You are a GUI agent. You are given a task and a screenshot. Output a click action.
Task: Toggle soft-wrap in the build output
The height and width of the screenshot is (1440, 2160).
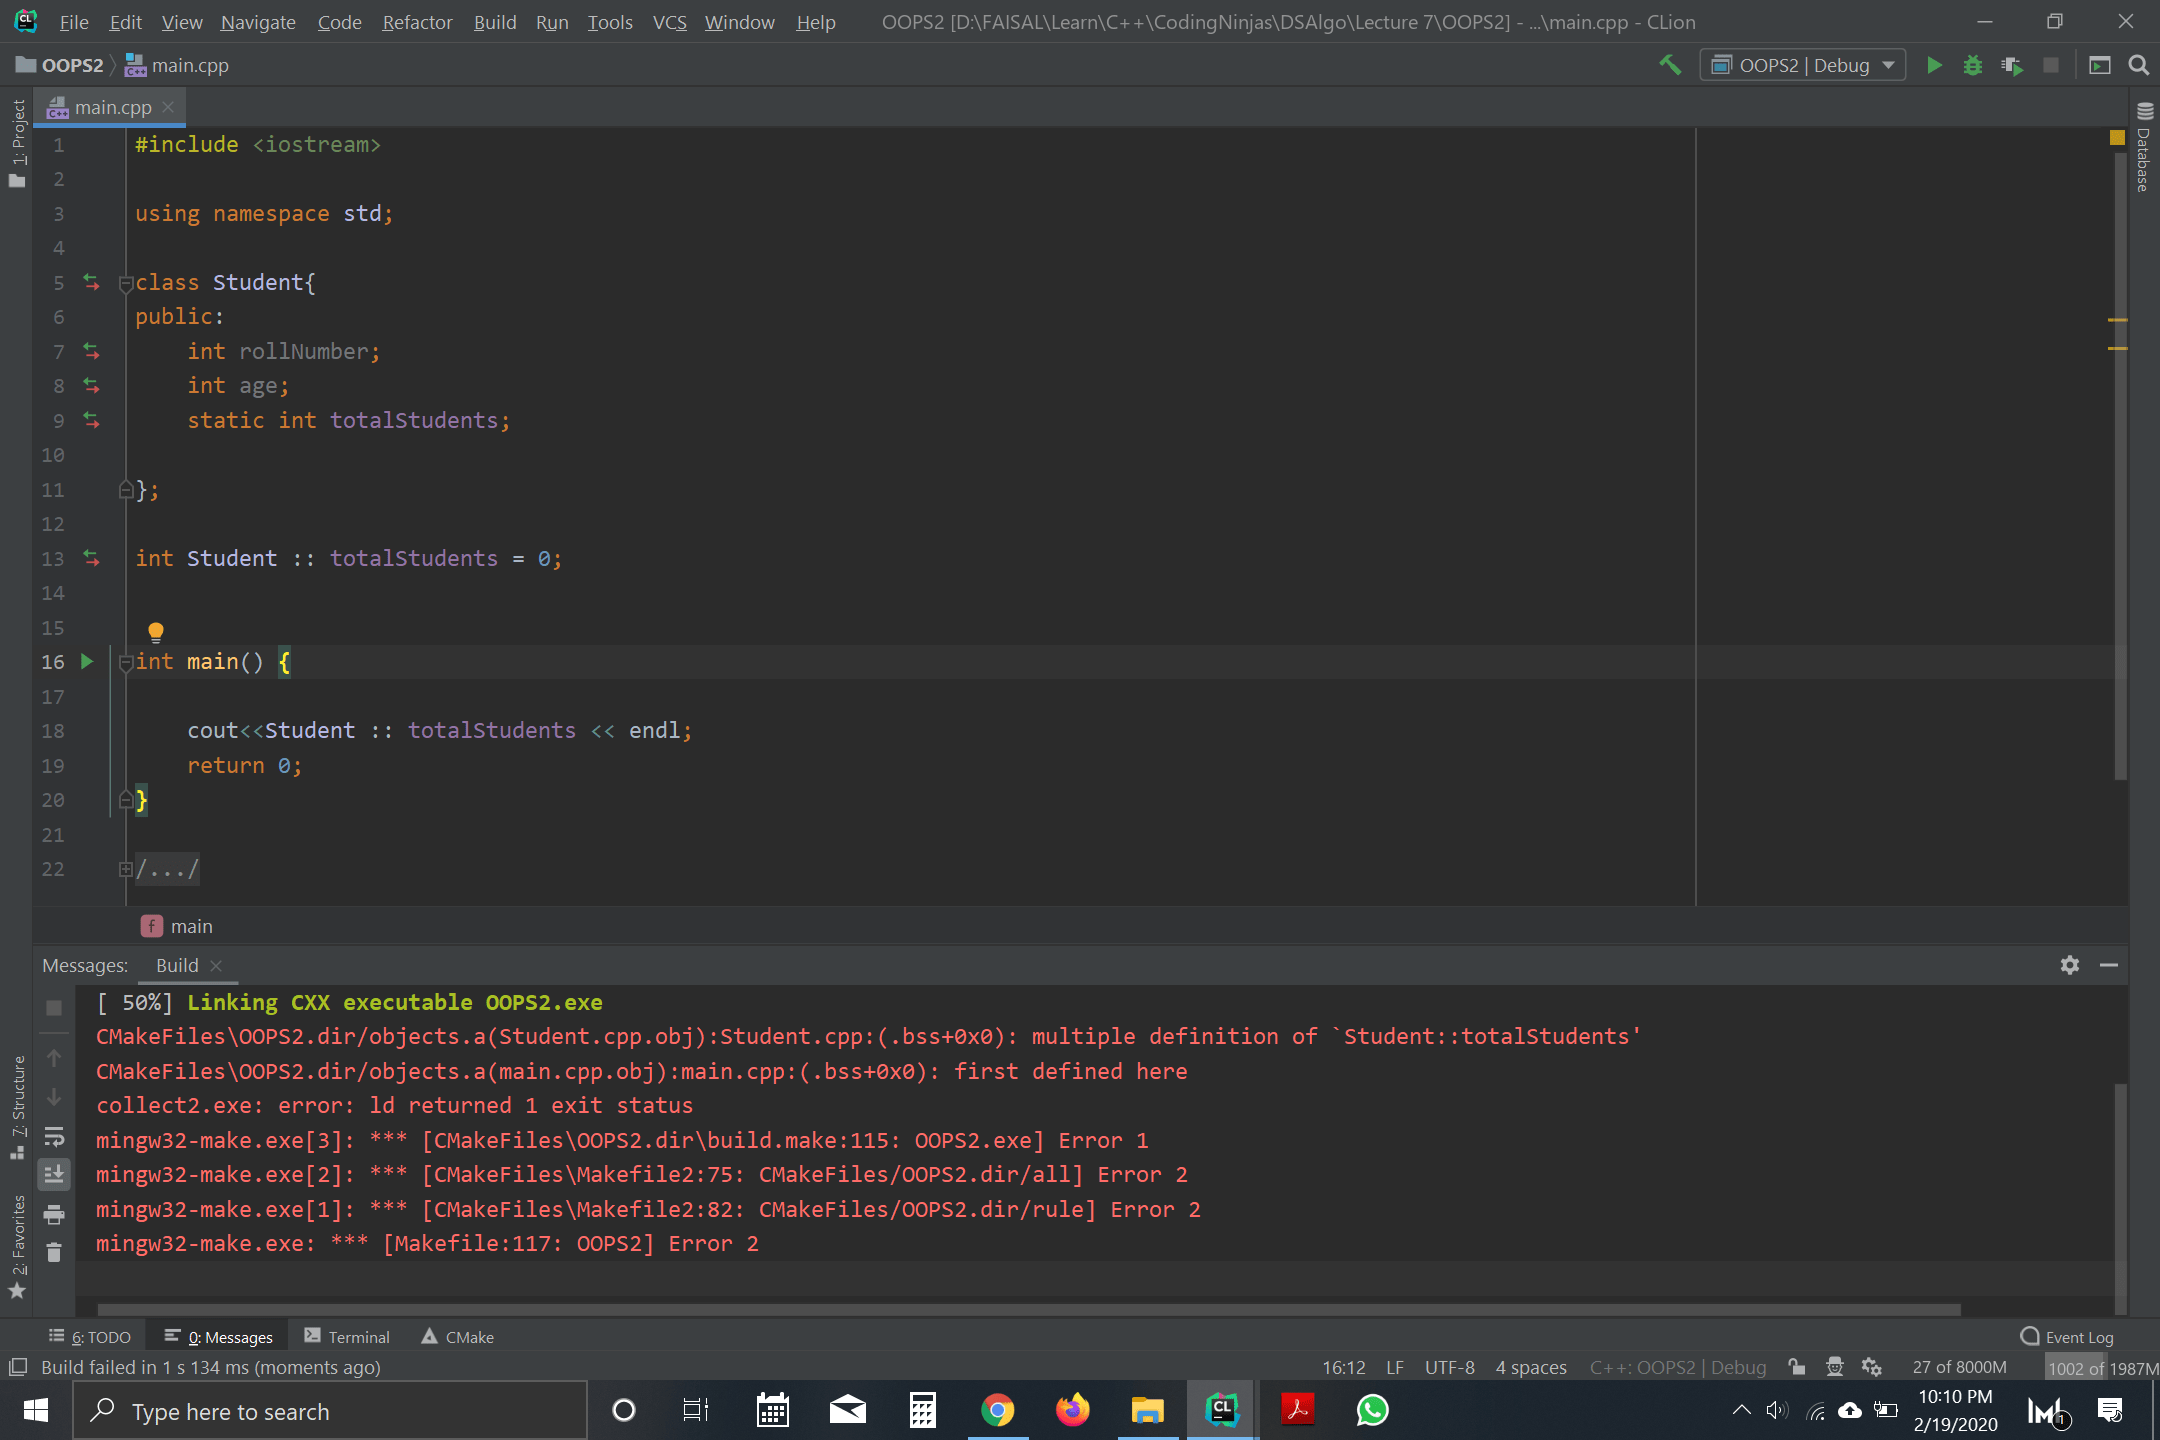(54, 1136)
